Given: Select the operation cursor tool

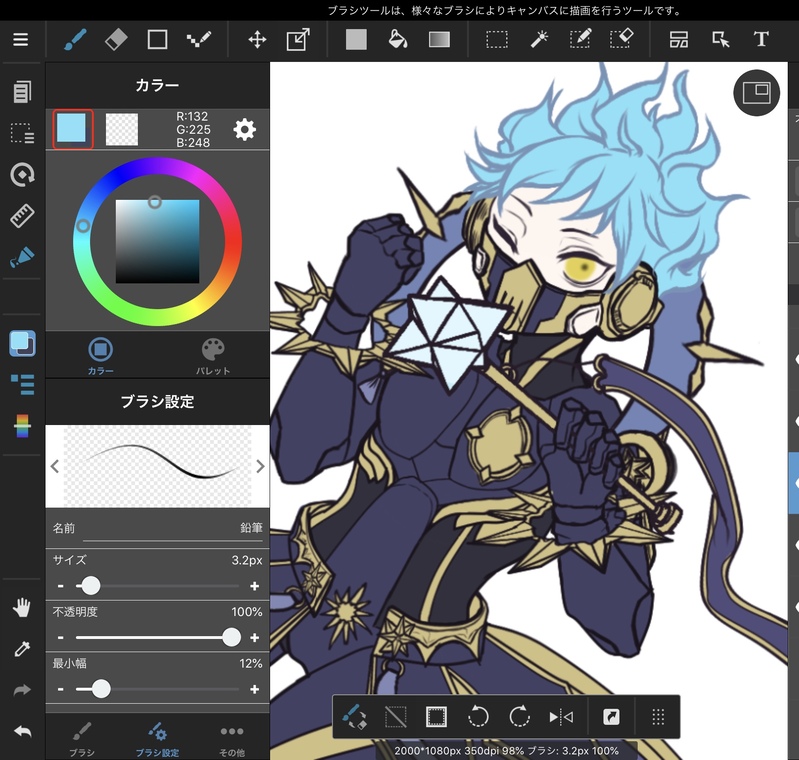Looking at the screenshot, I should [x=720, y=39].
